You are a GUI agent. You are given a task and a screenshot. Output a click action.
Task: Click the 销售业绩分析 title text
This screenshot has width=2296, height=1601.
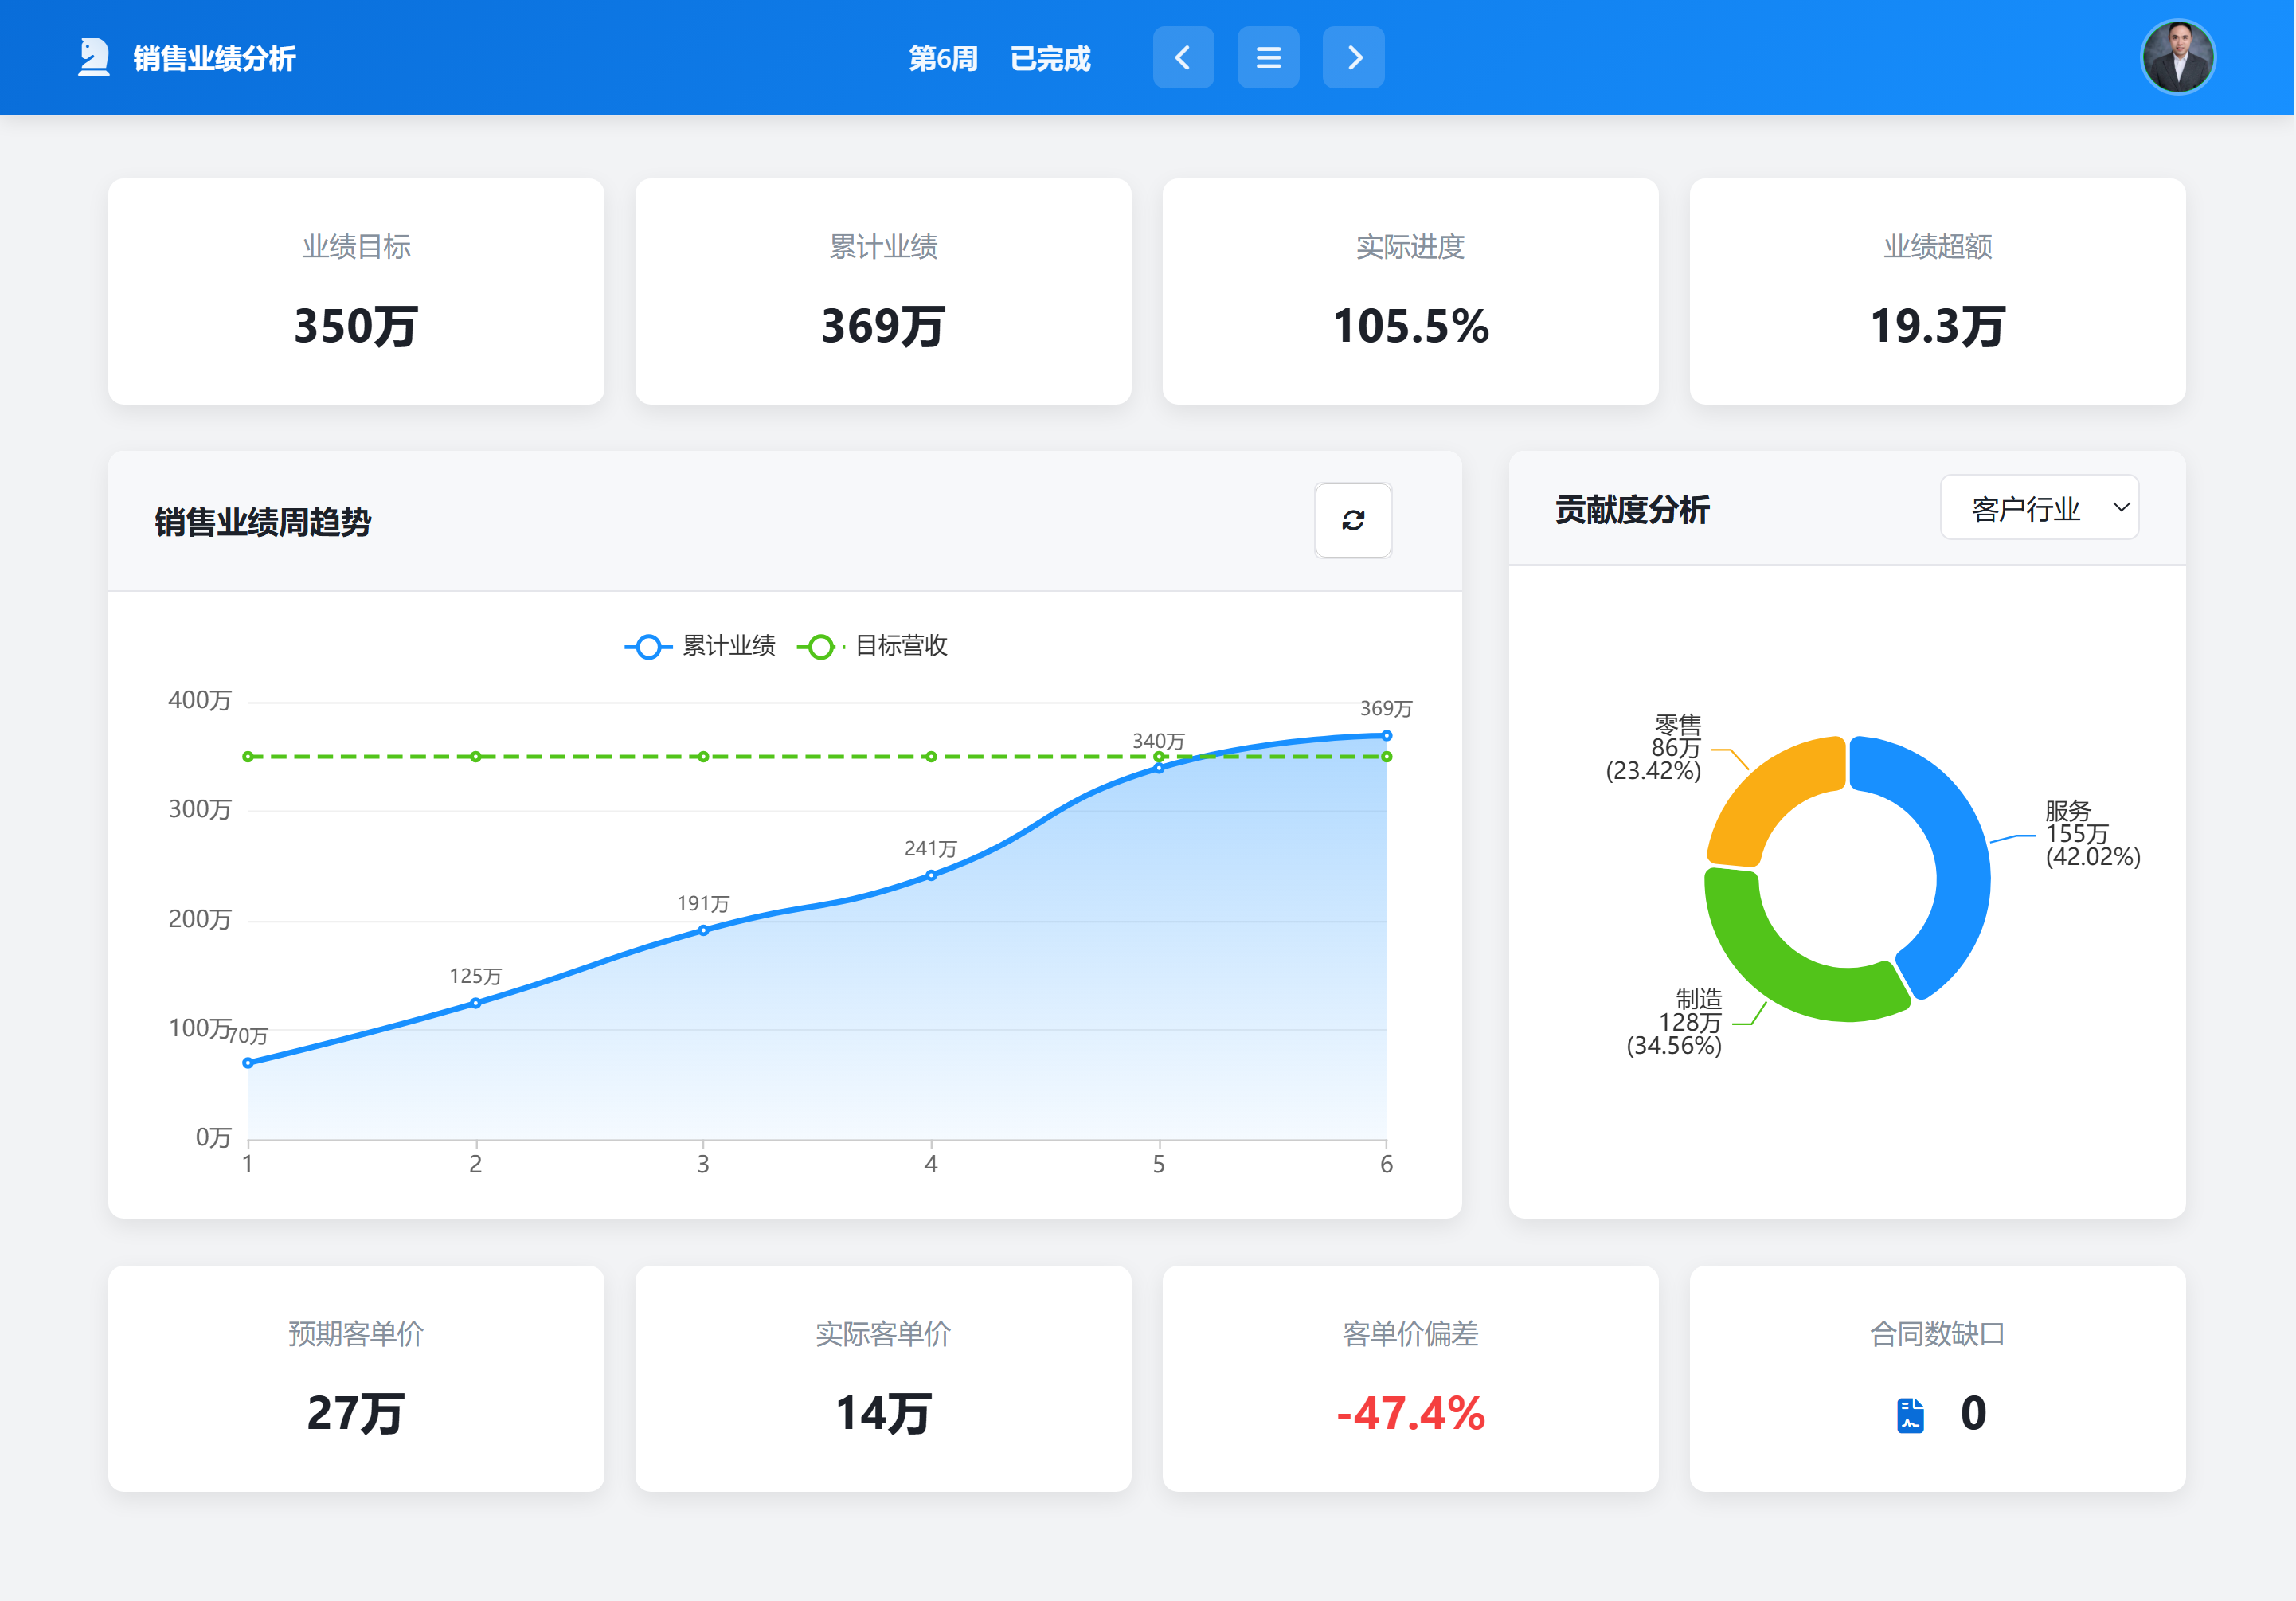215,59
